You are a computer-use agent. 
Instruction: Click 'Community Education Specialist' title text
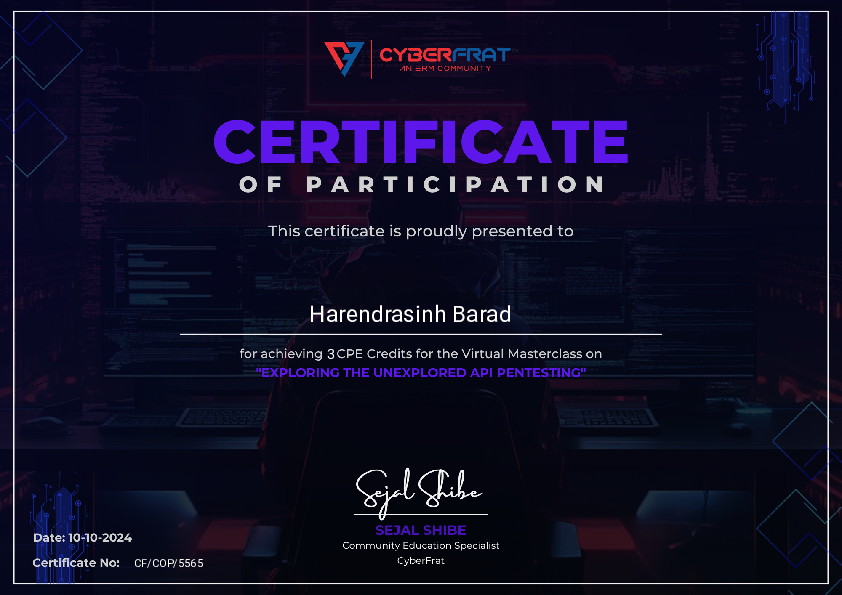420,546
